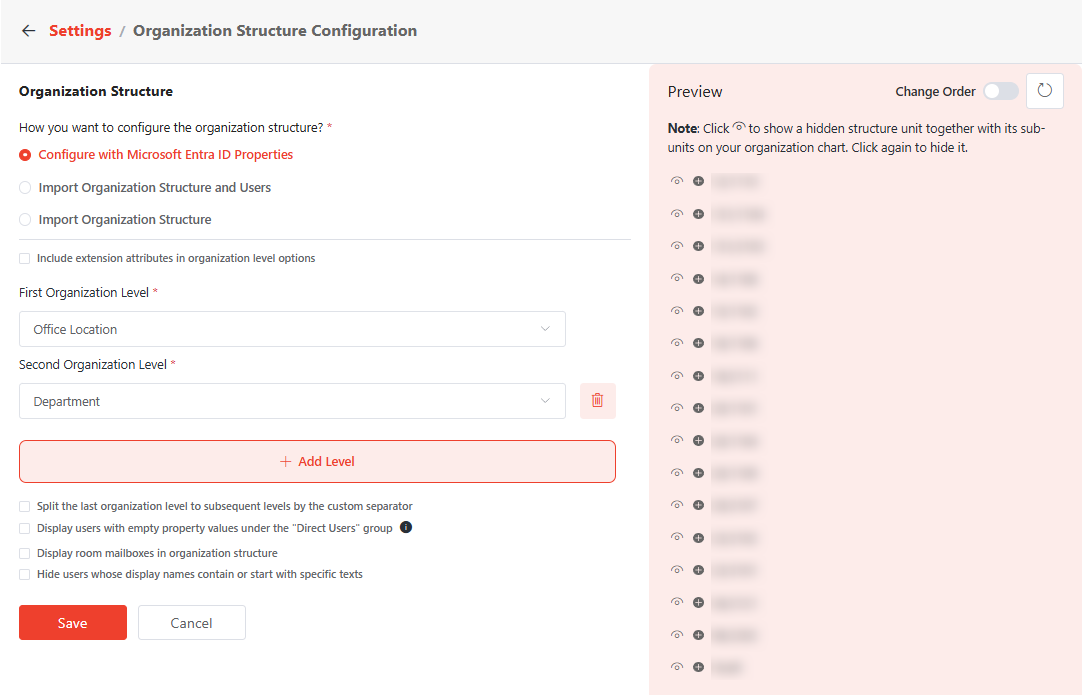Select Import Organization Structure option

coord(24,219)
